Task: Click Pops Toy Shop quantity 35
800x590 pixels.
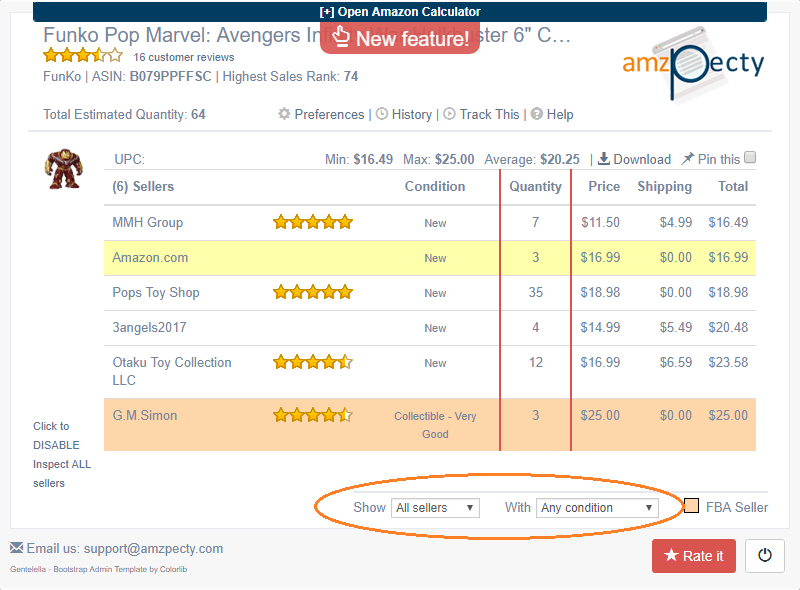Action: pyautogui.click(x=535, y=292)
